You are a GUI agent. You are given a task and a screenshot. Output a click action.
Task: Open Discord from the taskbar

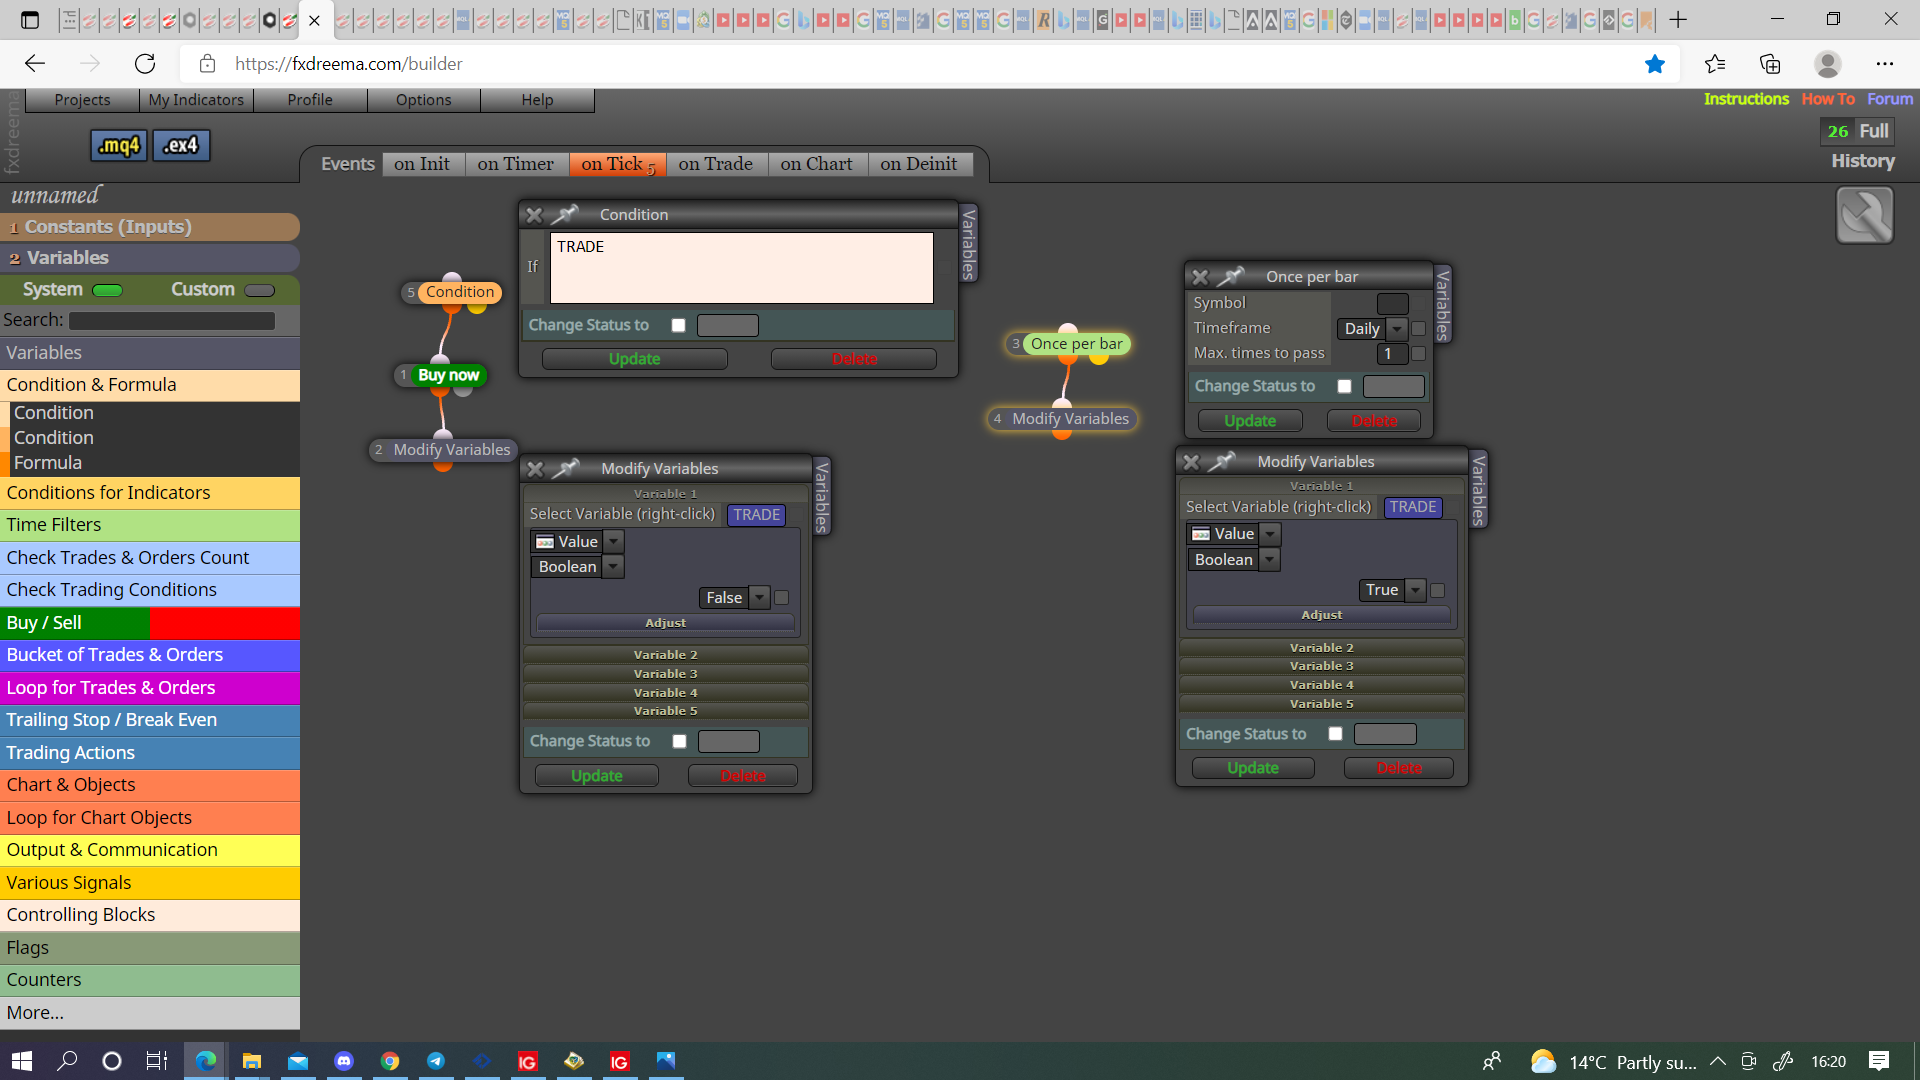point(344,1061)
